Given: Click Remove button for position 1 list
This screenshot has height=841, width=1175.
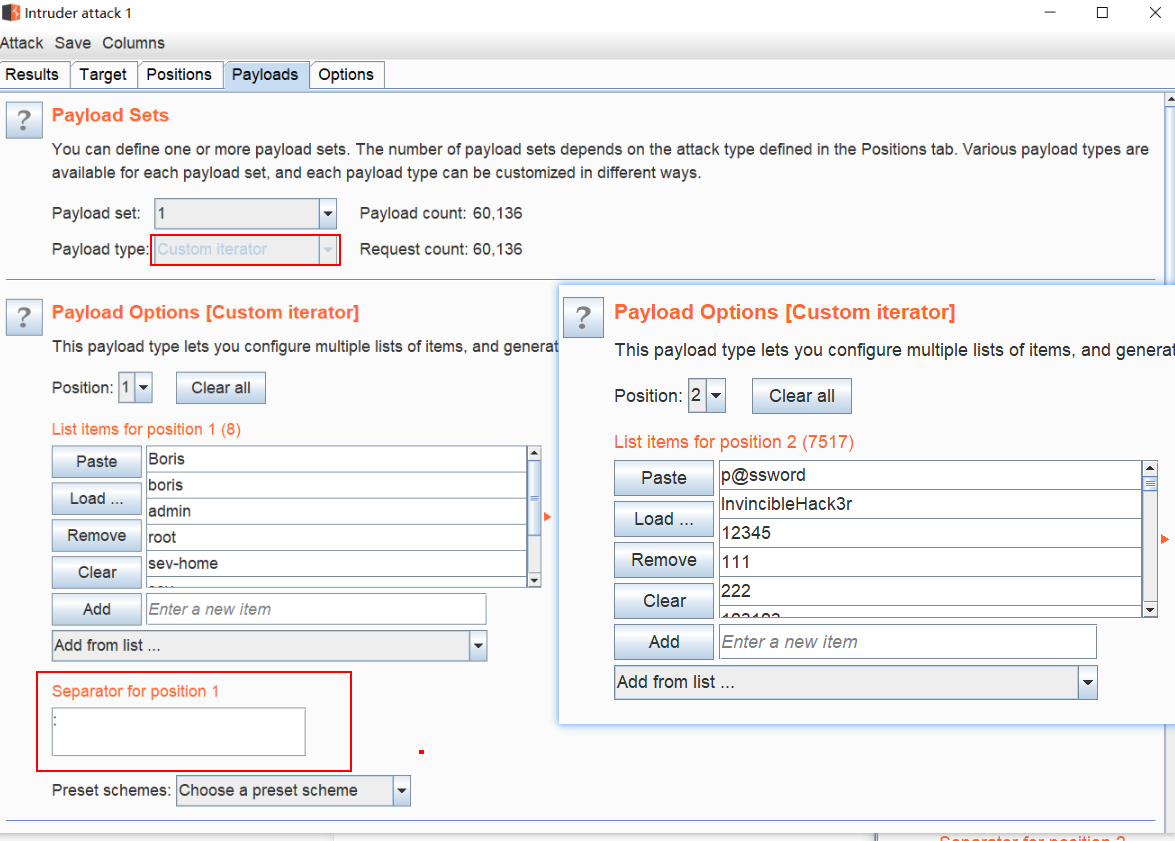Looking at the screenshot, I should (97, 535).
